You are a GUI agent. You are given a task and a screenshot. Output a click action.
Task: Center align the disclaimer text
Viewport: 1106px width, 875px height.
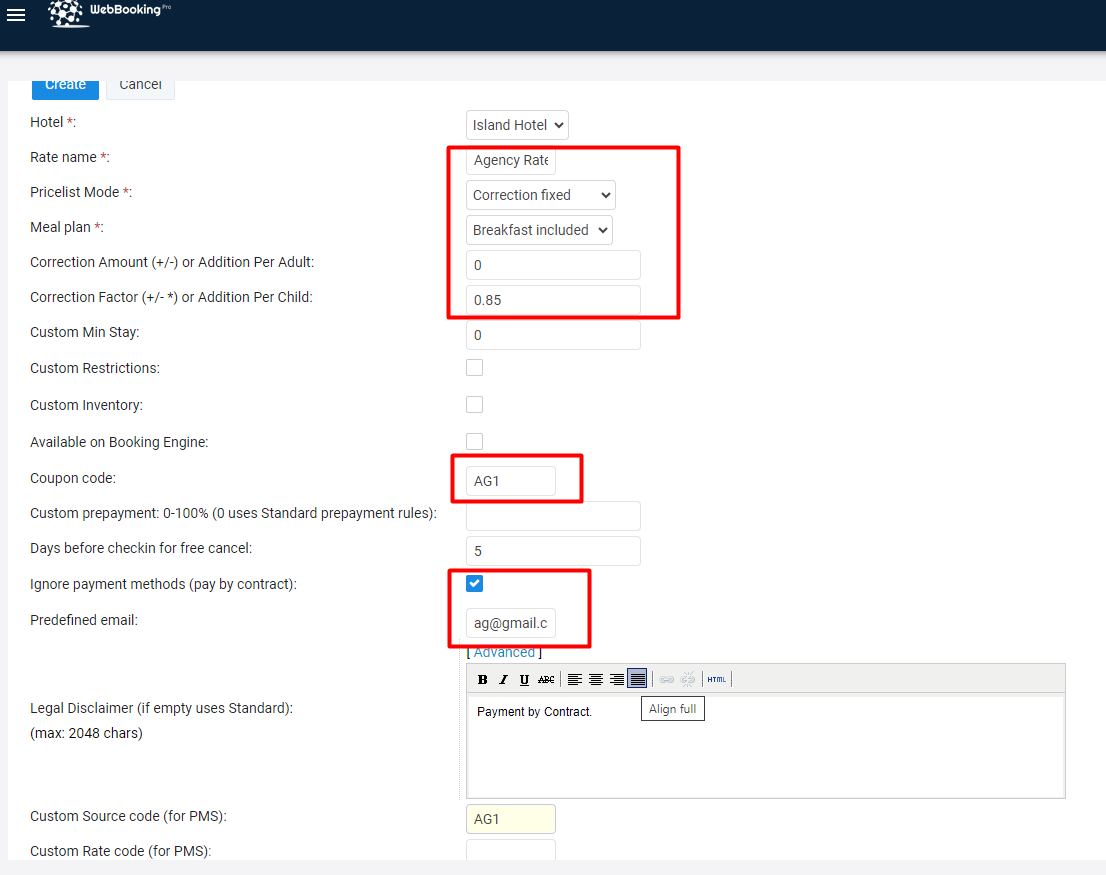pyautogui.click(x=596, y=680)
